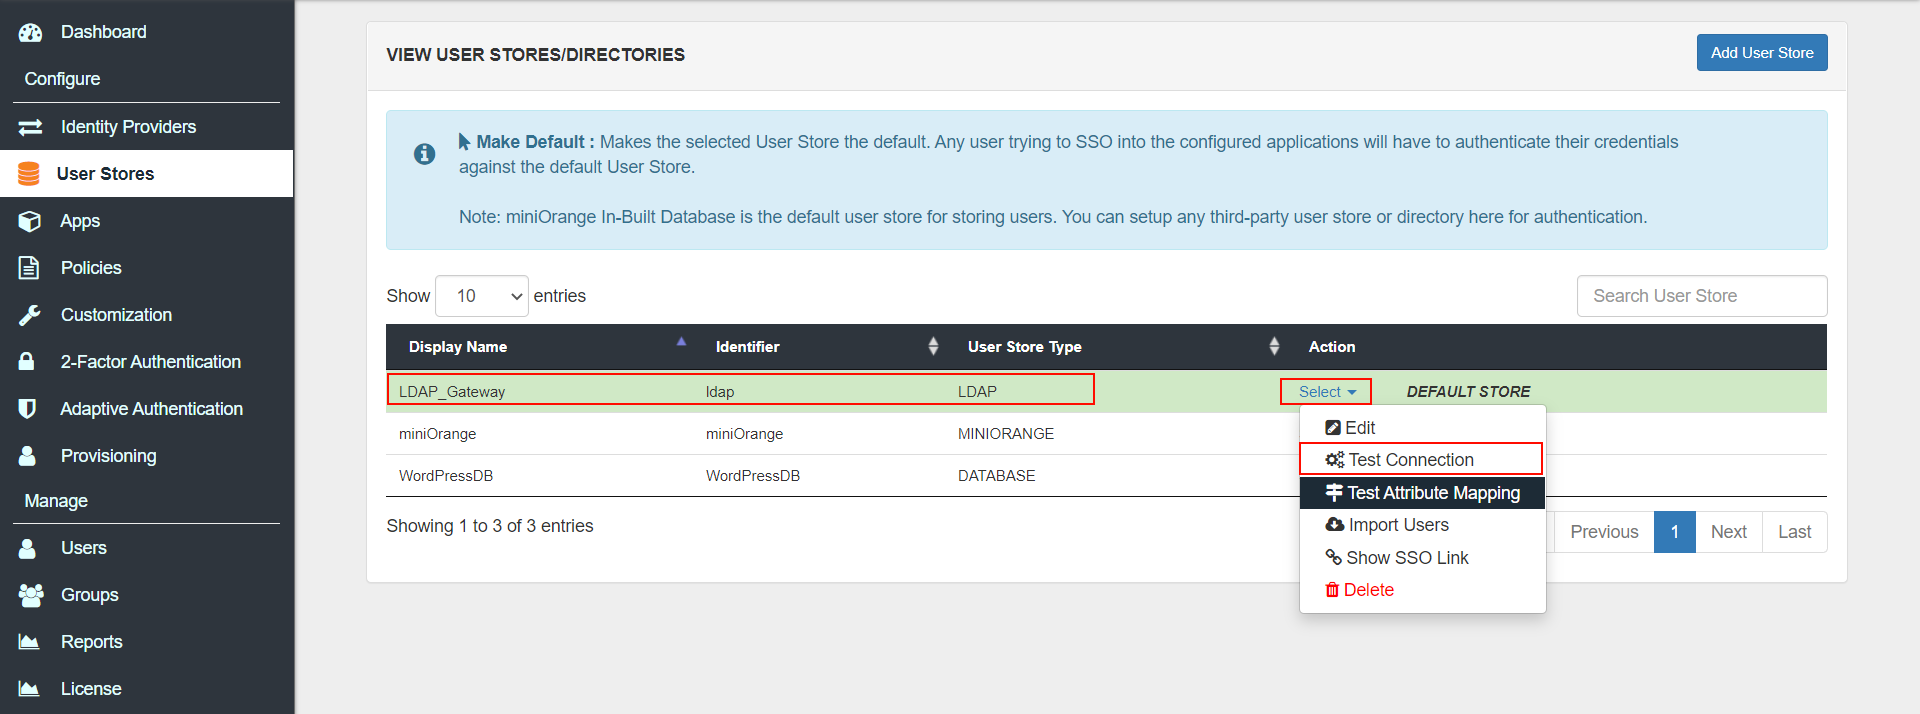
Task: Click the Action column header
Action: coord(1332,347)
